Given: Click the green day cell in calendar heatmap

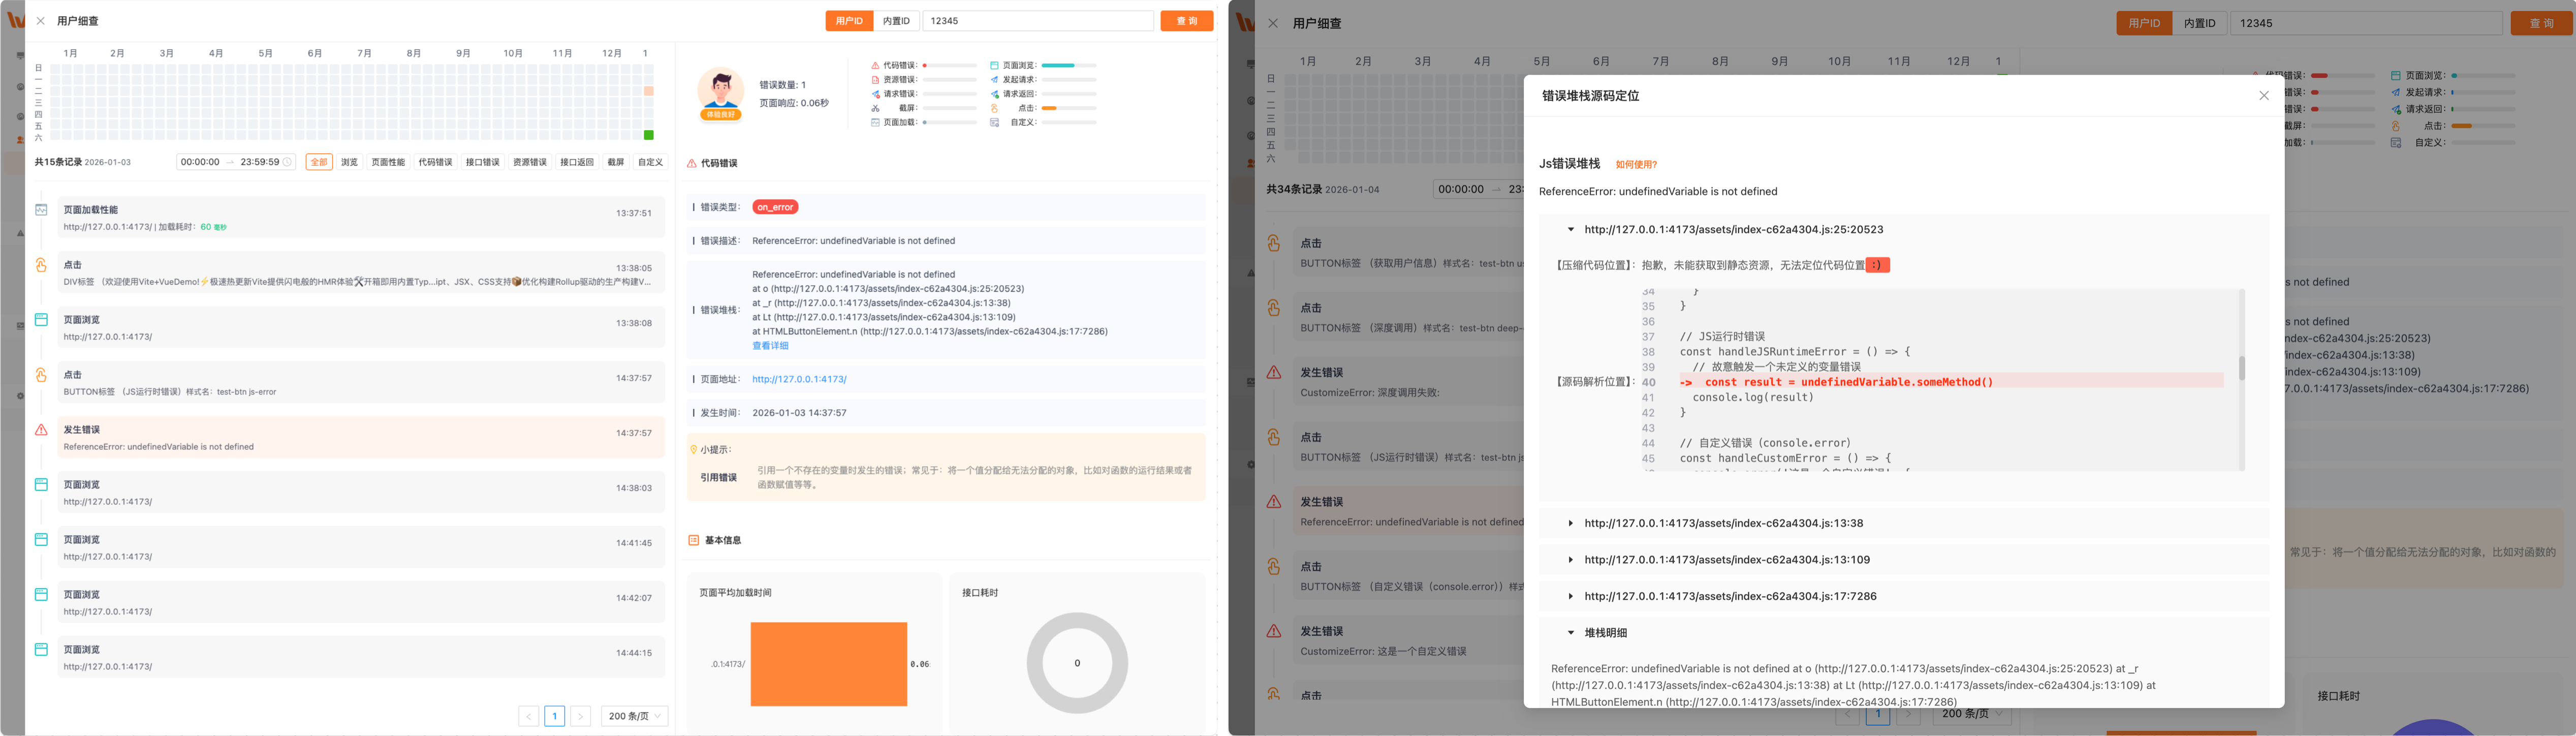Looking at the screenshot, I should pyautogui.click(x=649, y=135).
